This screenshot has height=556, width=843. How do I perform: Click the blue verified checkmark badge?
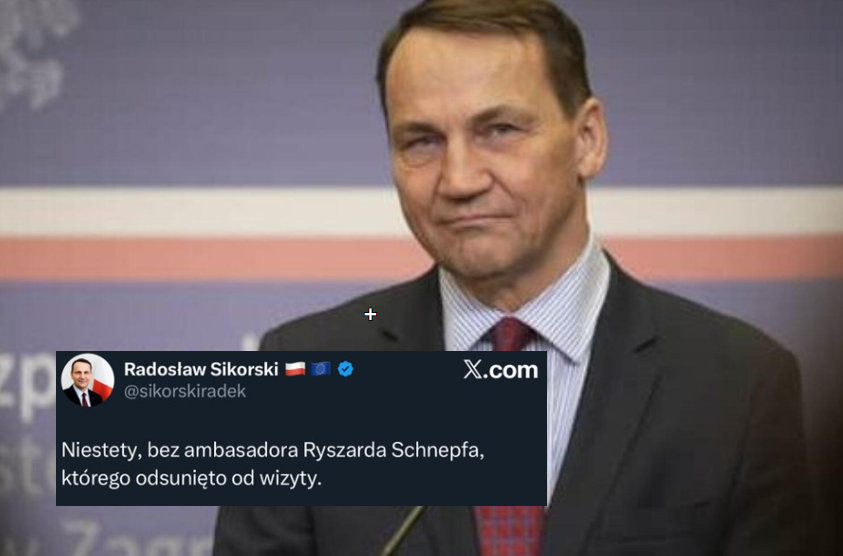click(x=345, y=369)
